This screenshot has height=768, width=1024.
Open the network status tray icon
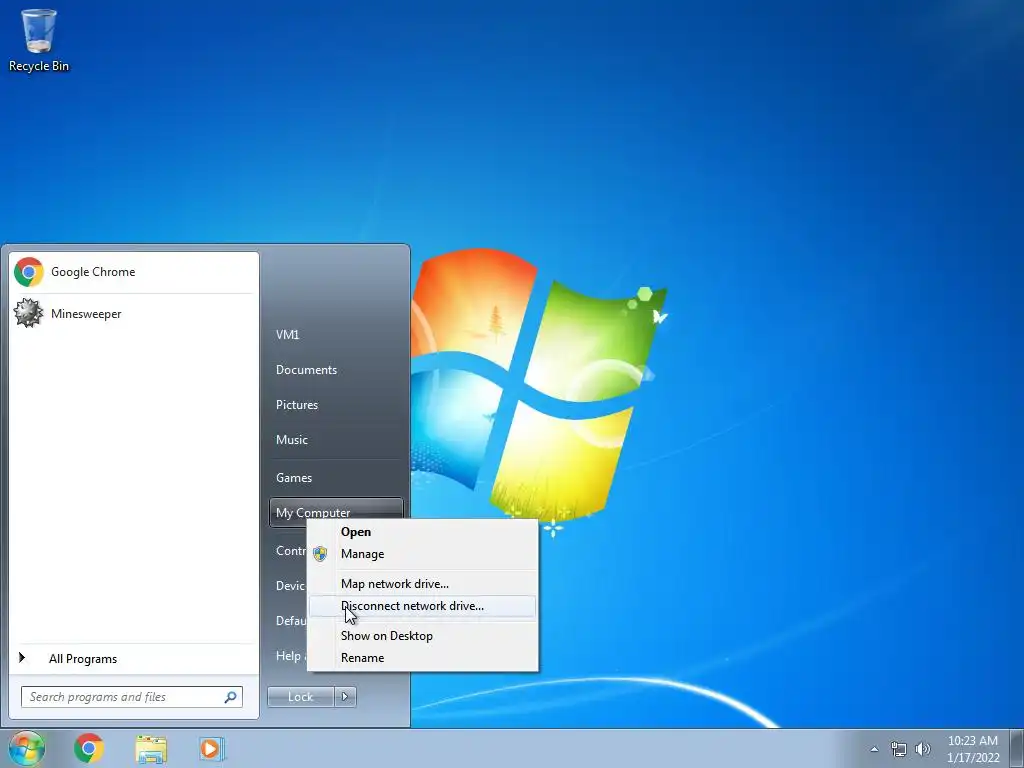899,749
